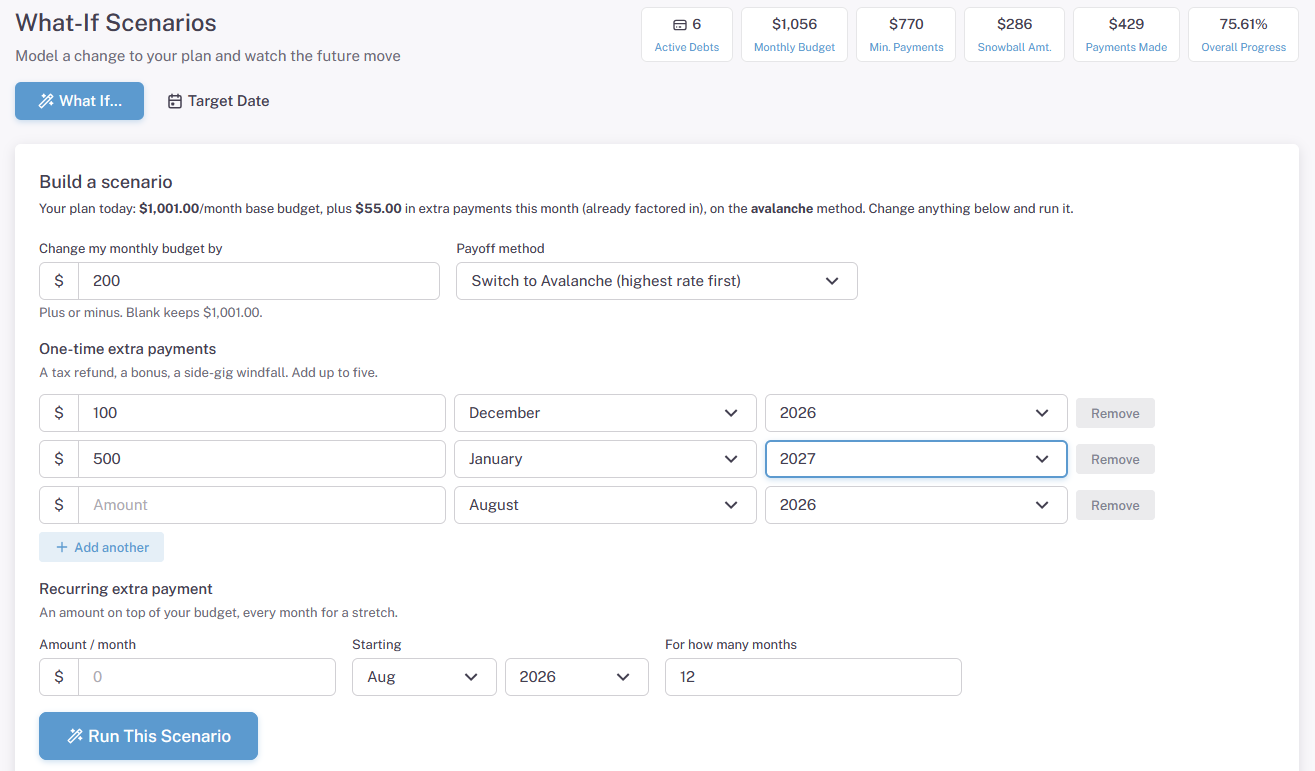1315x771 pixels.
Task: Click the Active Debts stat tile
Action: 687,35
